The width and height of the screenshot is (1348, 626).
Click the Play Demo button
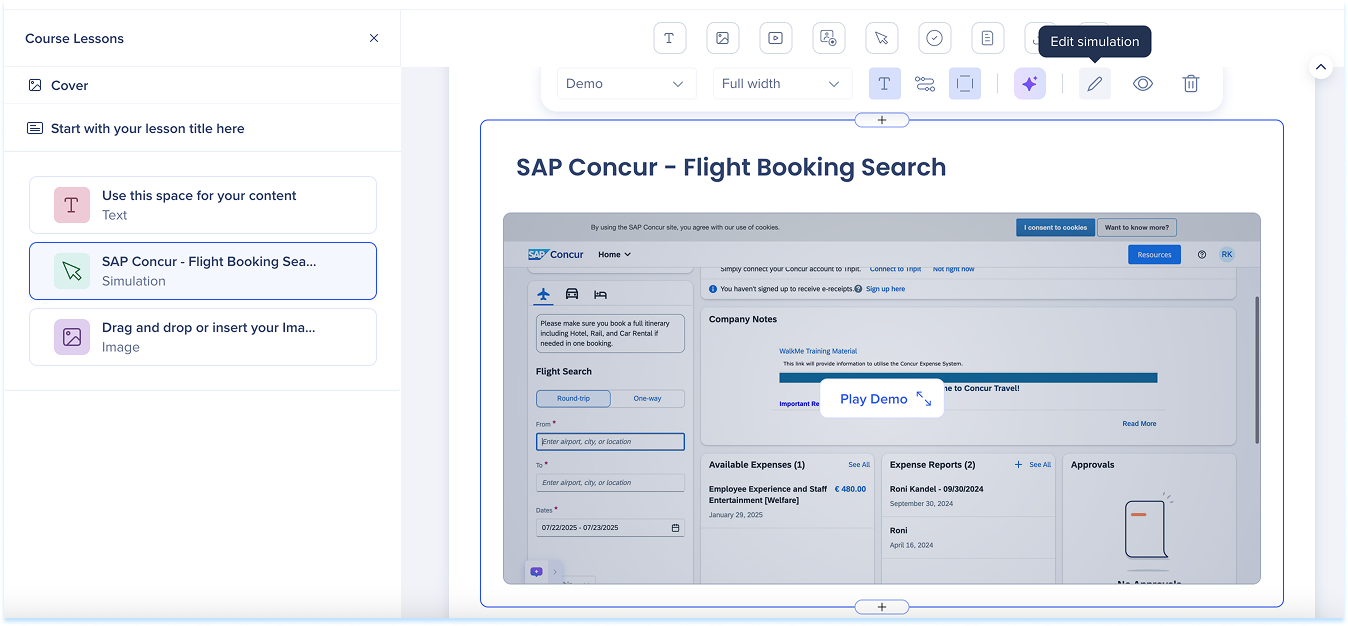[x=882, y=399]
